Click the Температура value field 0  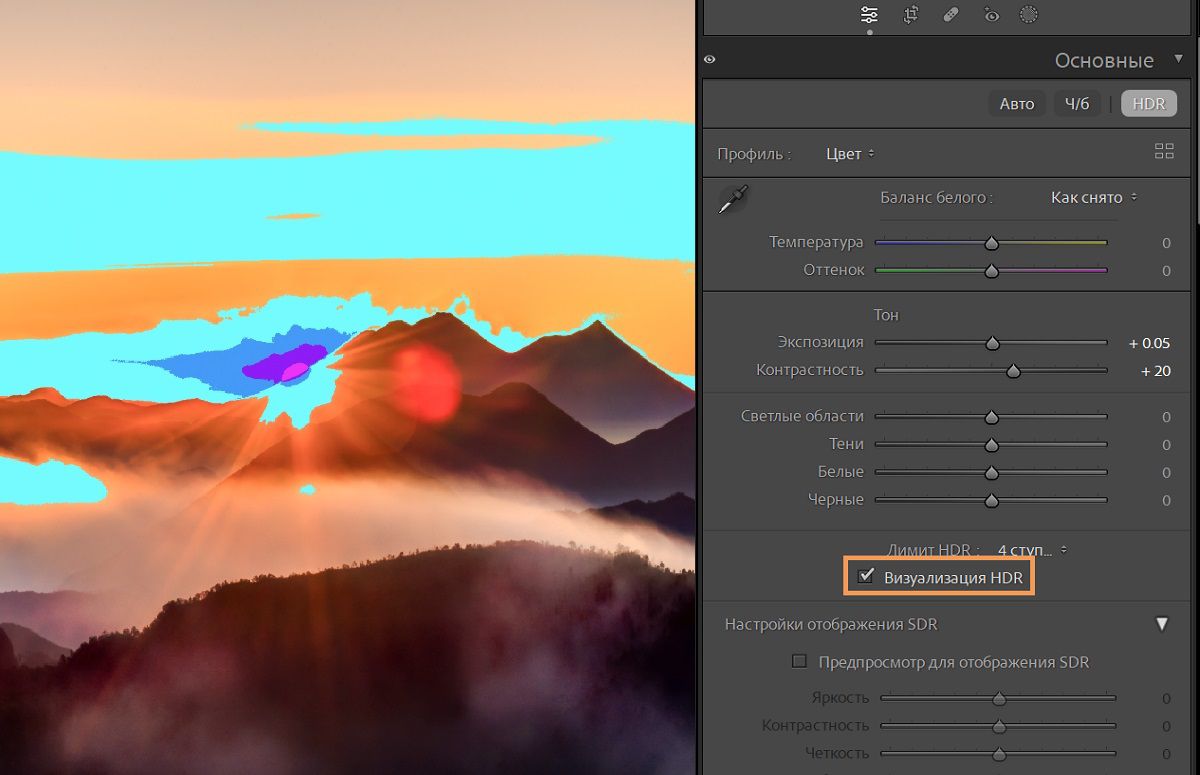click(1166, 243)
